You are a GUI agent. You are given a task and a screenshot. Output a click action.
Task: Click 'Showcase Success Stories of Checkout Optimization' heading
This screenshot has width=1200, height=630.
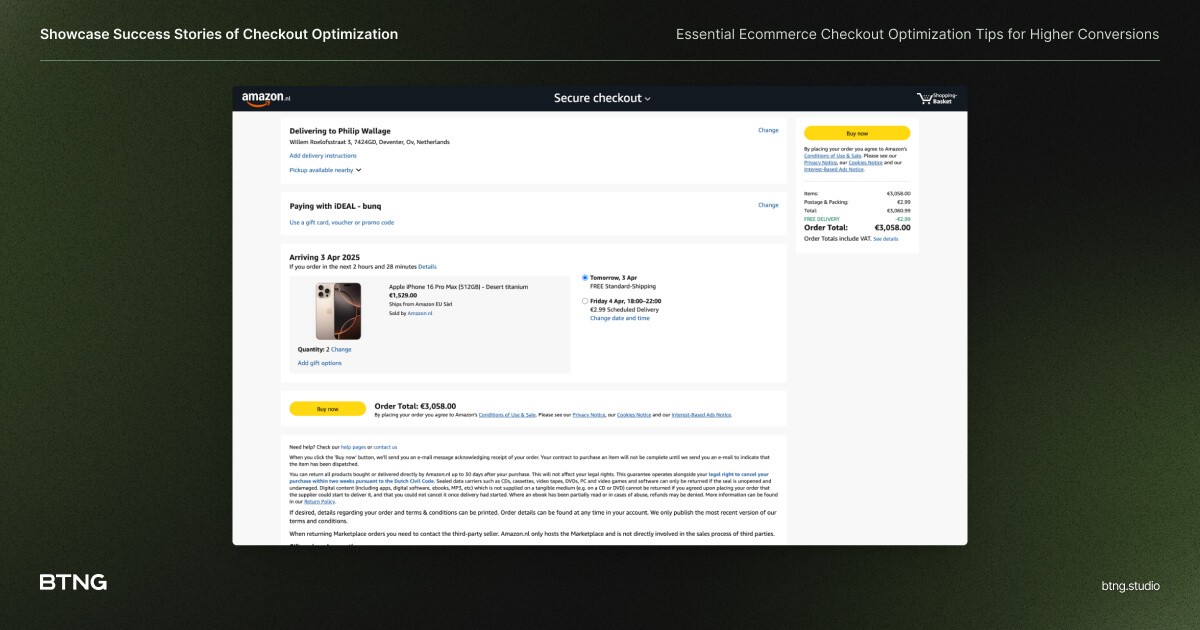point(219,34)
